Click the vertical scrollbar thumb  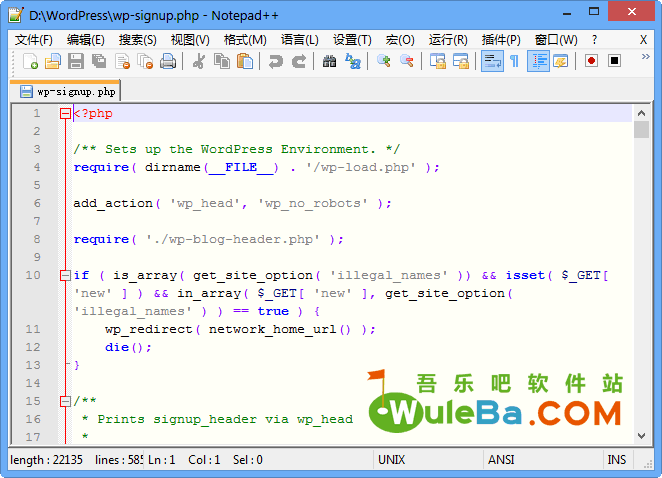click(641, 130)
